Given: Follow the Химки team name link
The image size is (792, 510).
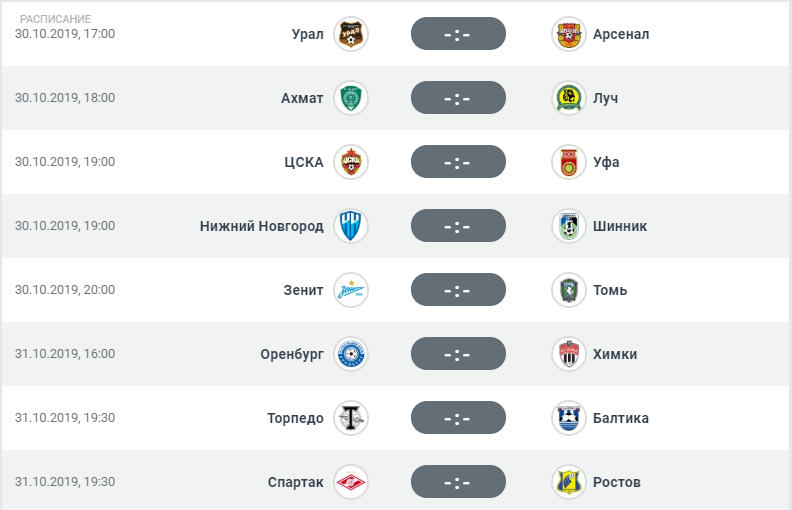Looking at the screenshot, I should coord(615,354).
